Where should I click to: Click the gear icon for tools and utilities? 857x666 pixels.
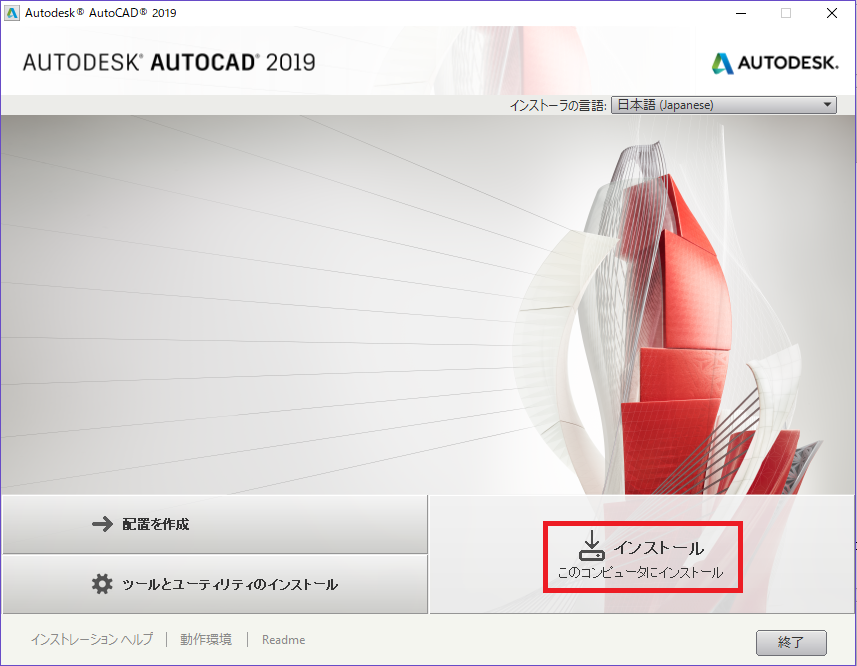102,584
